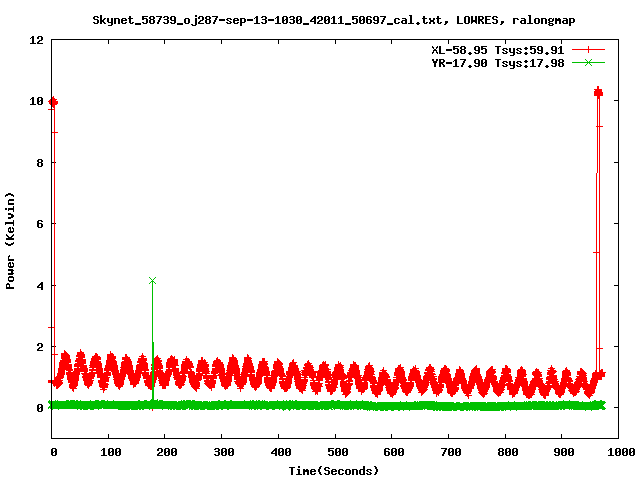Click the x-axis tick label '800'
The height and width of the screenshot is (480, 640).
[x=507, y=452]
